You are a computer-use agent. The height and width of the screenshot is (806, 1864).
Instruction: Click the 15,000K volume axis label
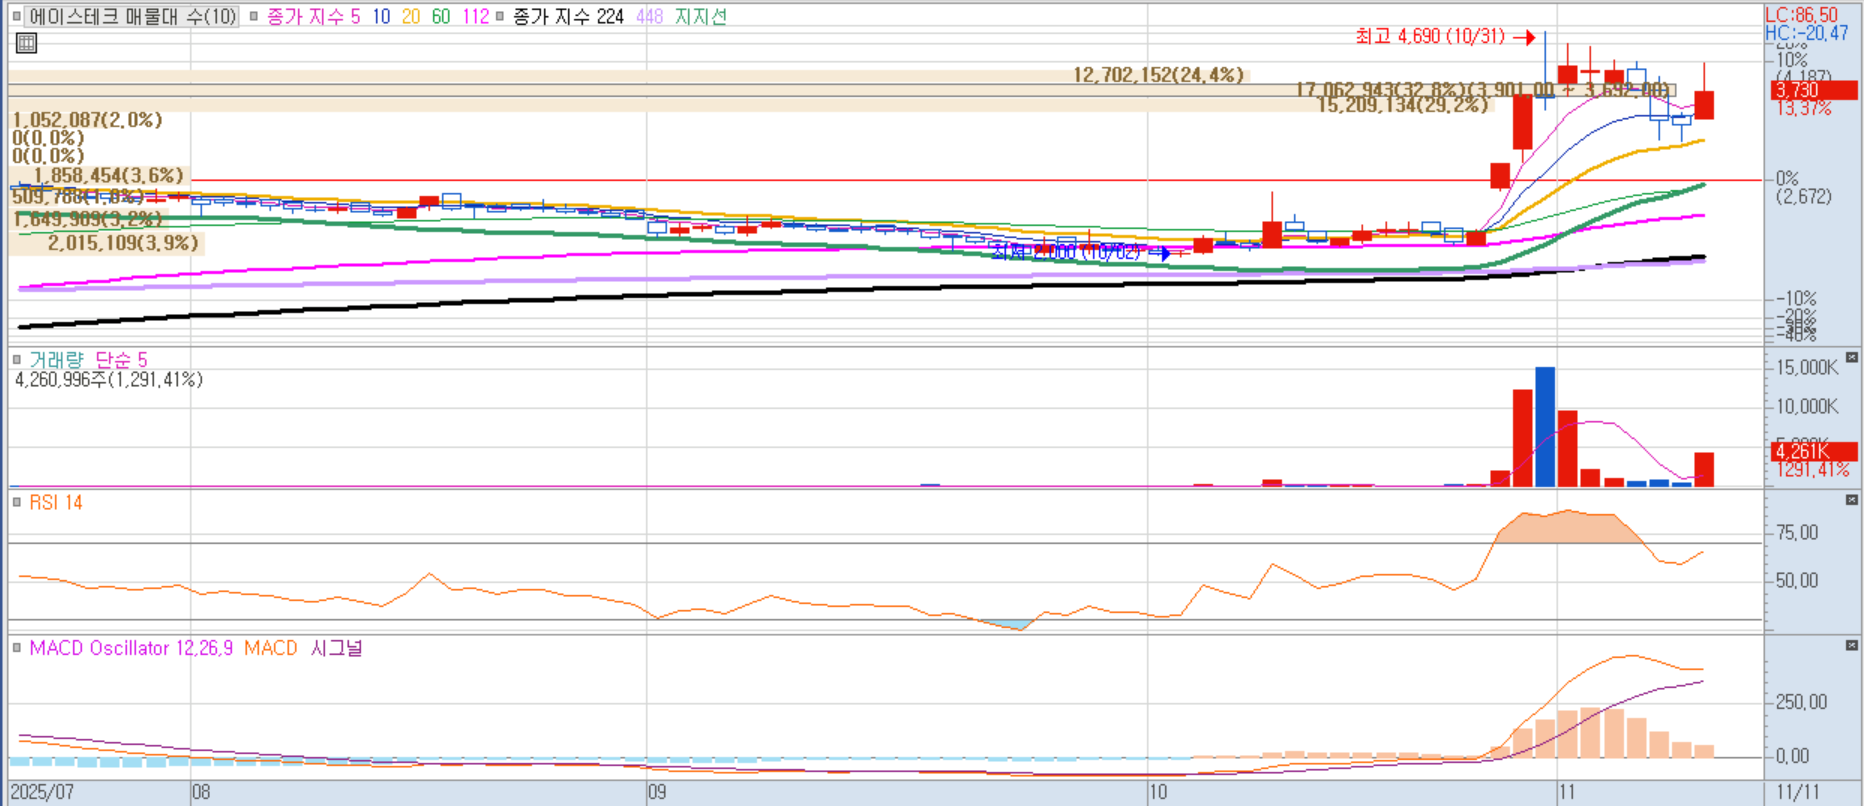pos(1807,368)
